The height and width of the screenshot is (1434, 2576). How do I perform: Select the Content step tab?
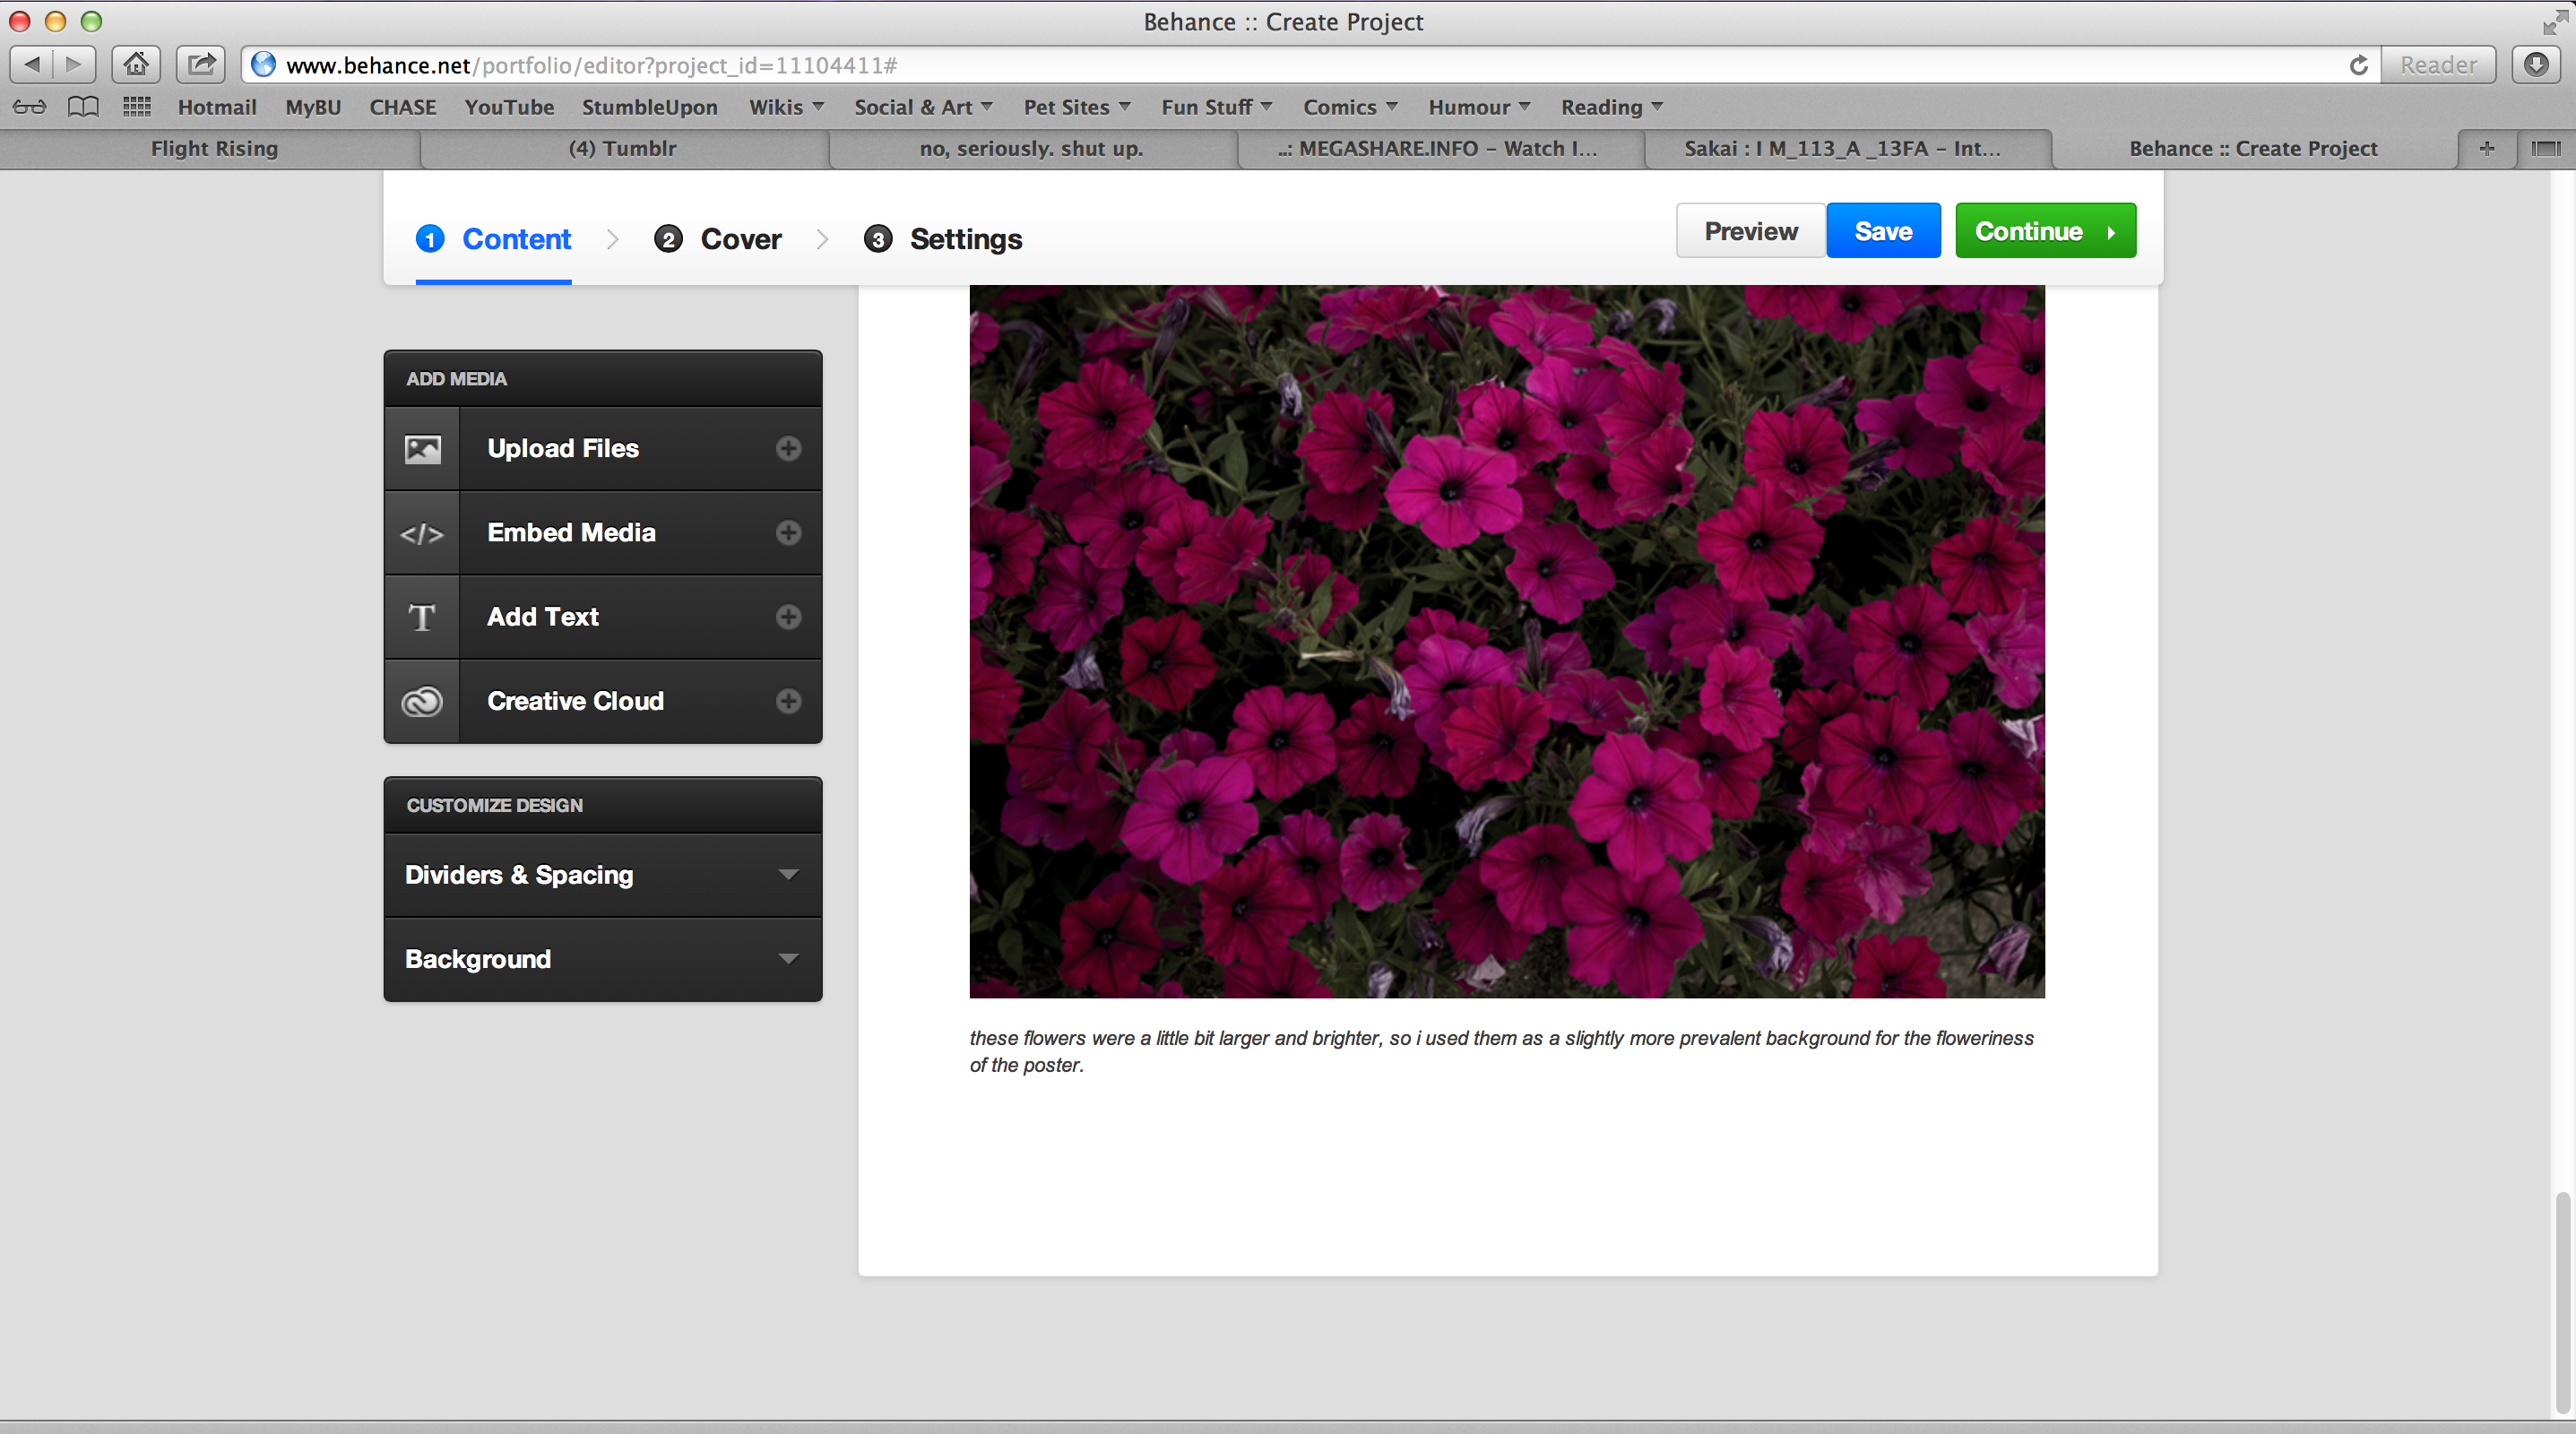(494, 239)
